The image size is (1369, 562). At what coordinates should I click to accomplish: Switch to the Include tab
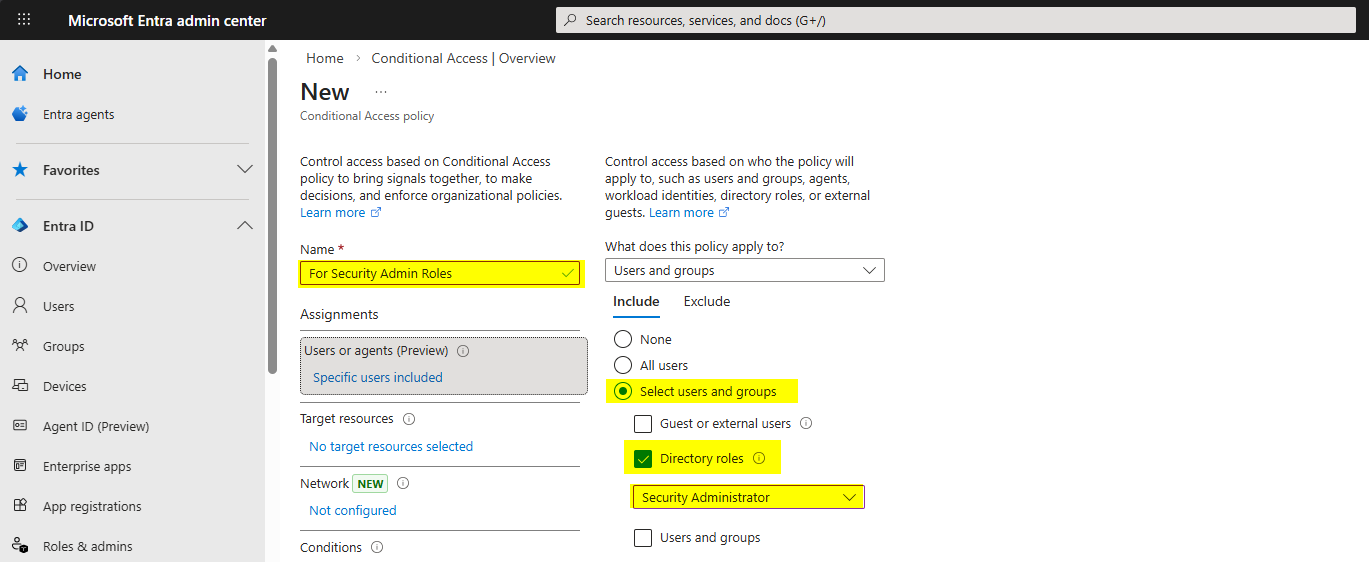click(636, 301)
